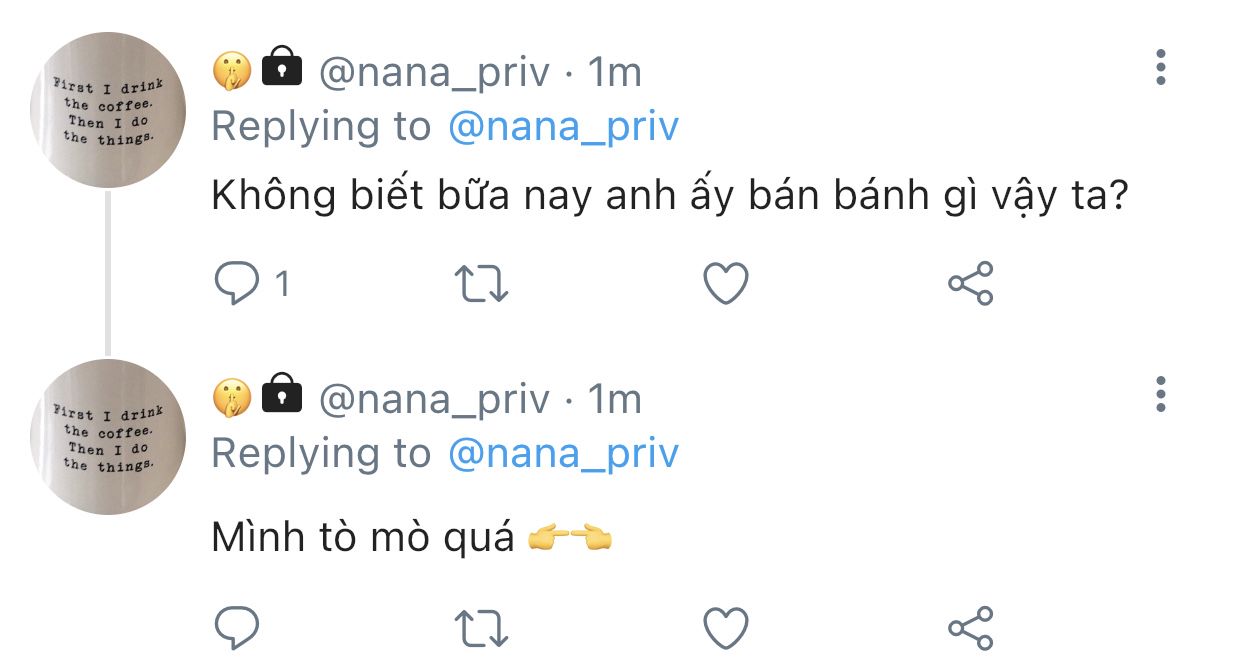This screenshot has width=1242, height=667.
Task: Click @nana_priv mention link in second tweet
Action: (563, 453)
